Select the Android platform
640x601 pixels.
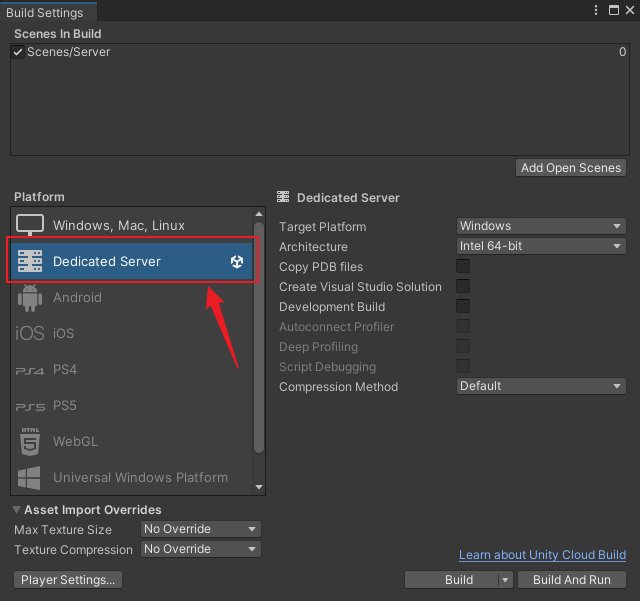point(132,298)
